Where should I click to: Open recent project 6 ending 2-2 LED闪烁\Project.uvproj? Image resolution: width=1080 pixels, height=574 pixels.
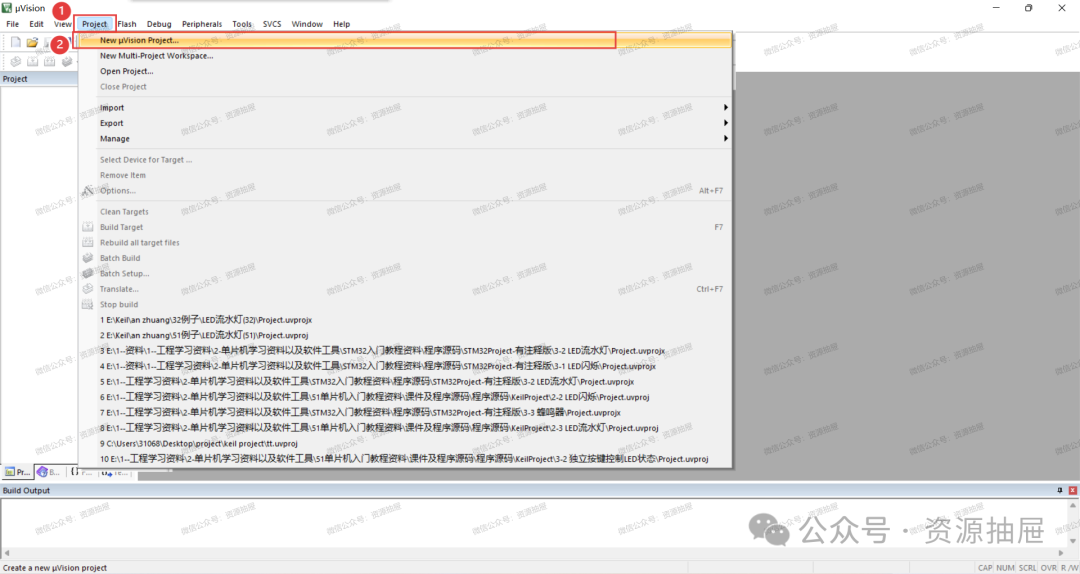coord(406,397)
